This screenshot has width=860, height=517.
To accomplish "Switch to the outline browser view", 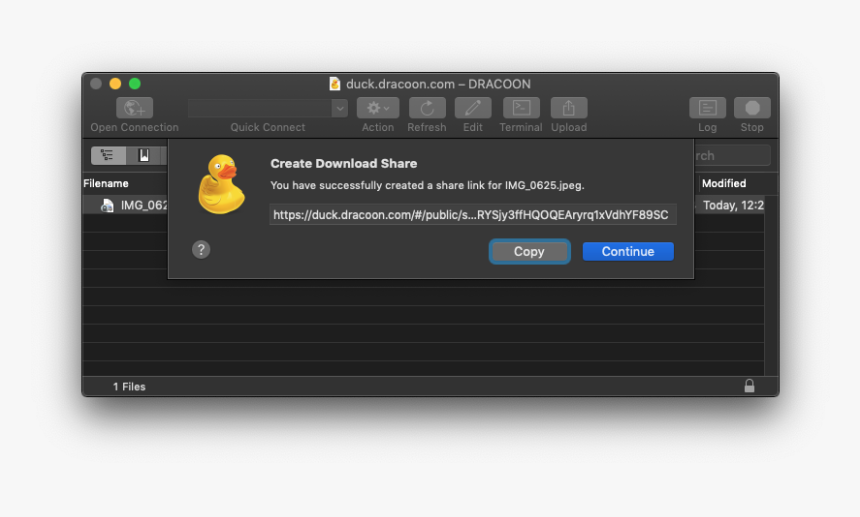I will pos(108,156).
